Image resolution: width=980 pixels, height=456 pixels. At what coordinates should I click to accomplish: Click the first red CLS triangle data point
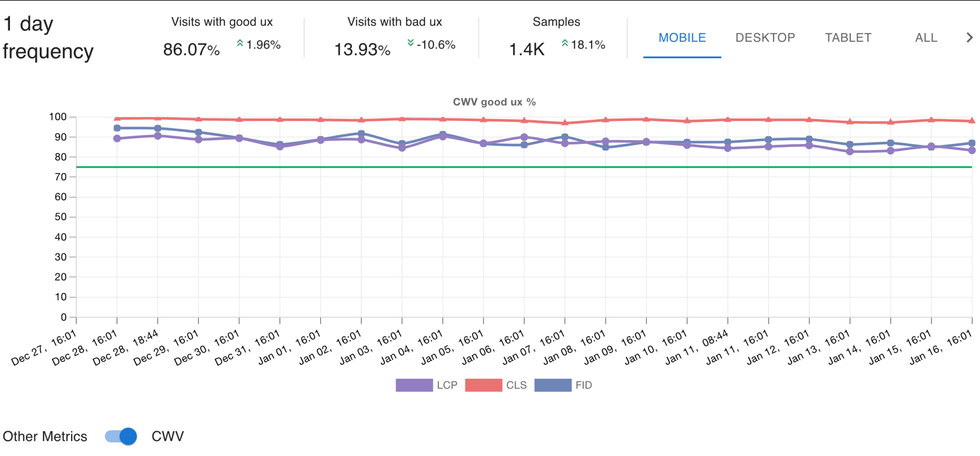117,119
